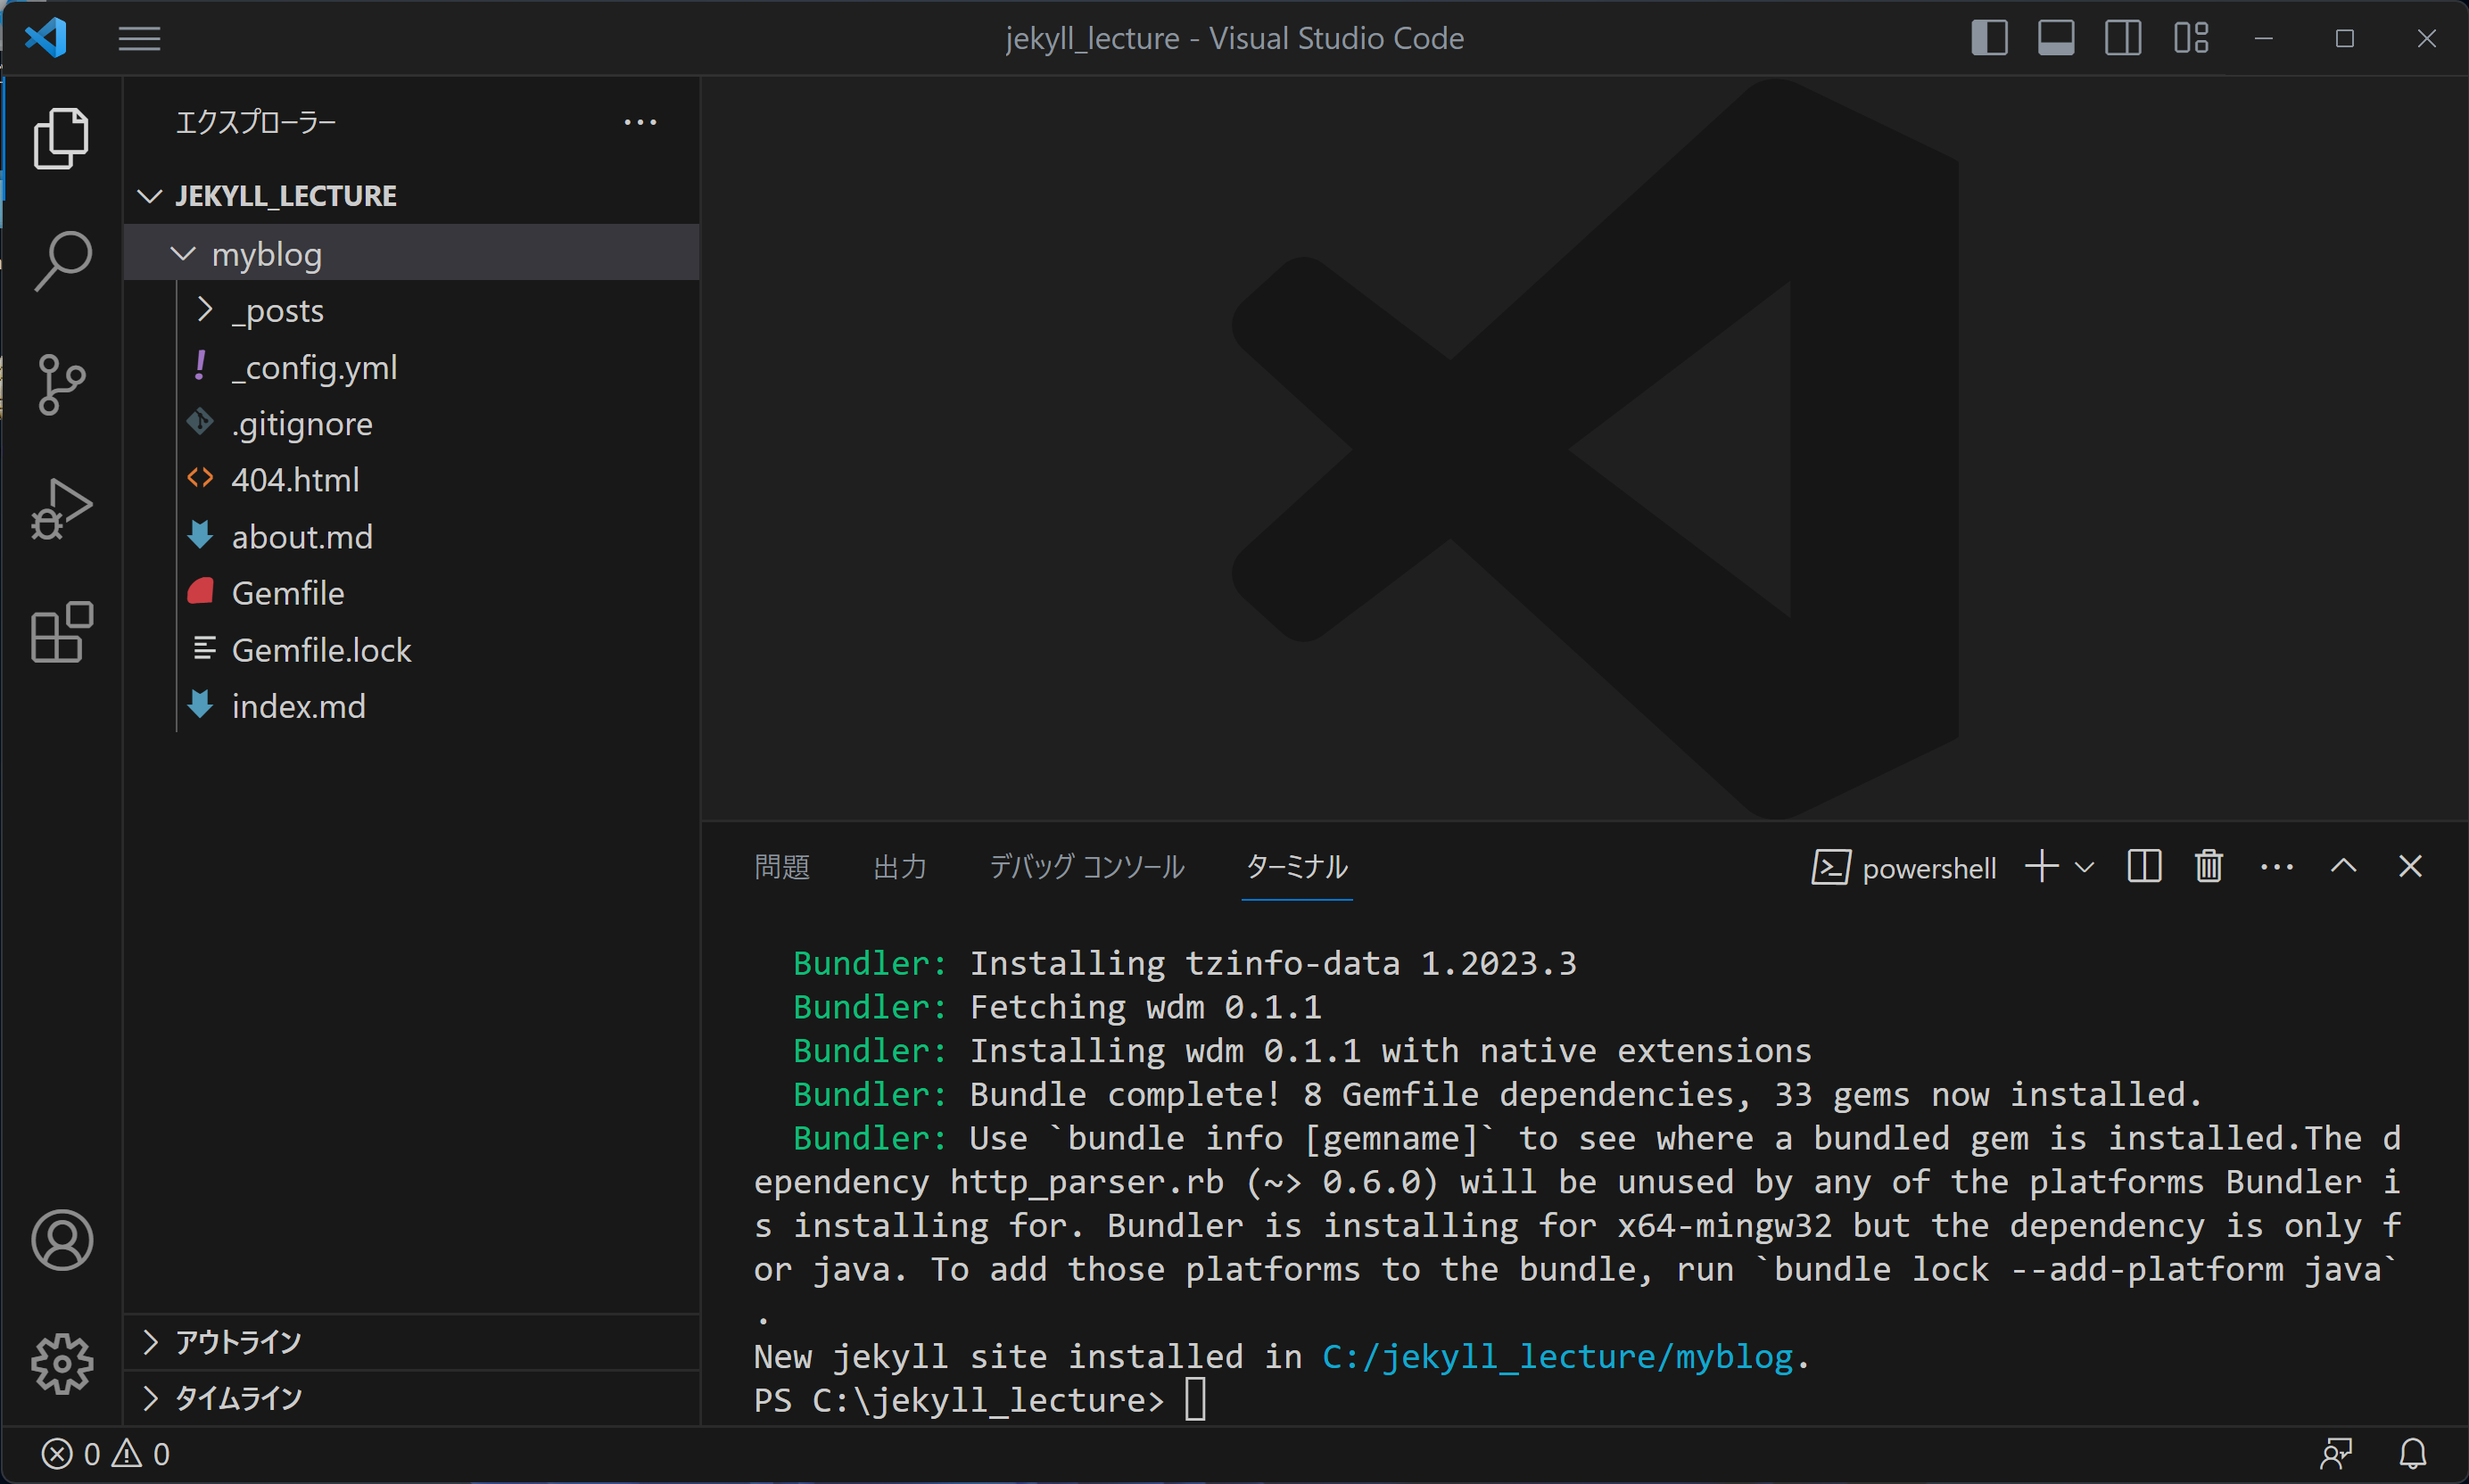2469x1484 pixels.
Task: Focus the terminal prompt input
Action: coord(1196,1400)
